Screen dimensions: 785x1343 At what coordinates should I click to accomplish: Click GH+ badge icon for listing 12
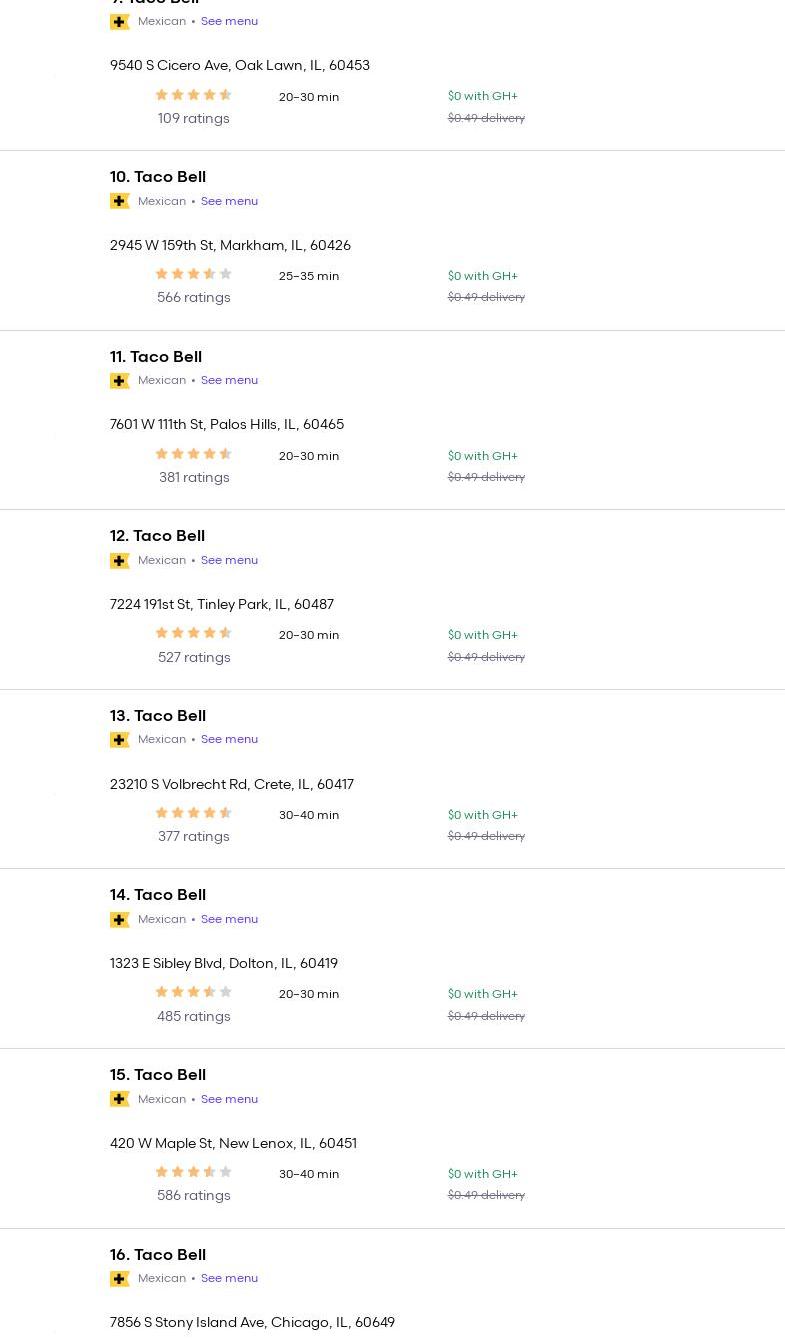(120, 561)
